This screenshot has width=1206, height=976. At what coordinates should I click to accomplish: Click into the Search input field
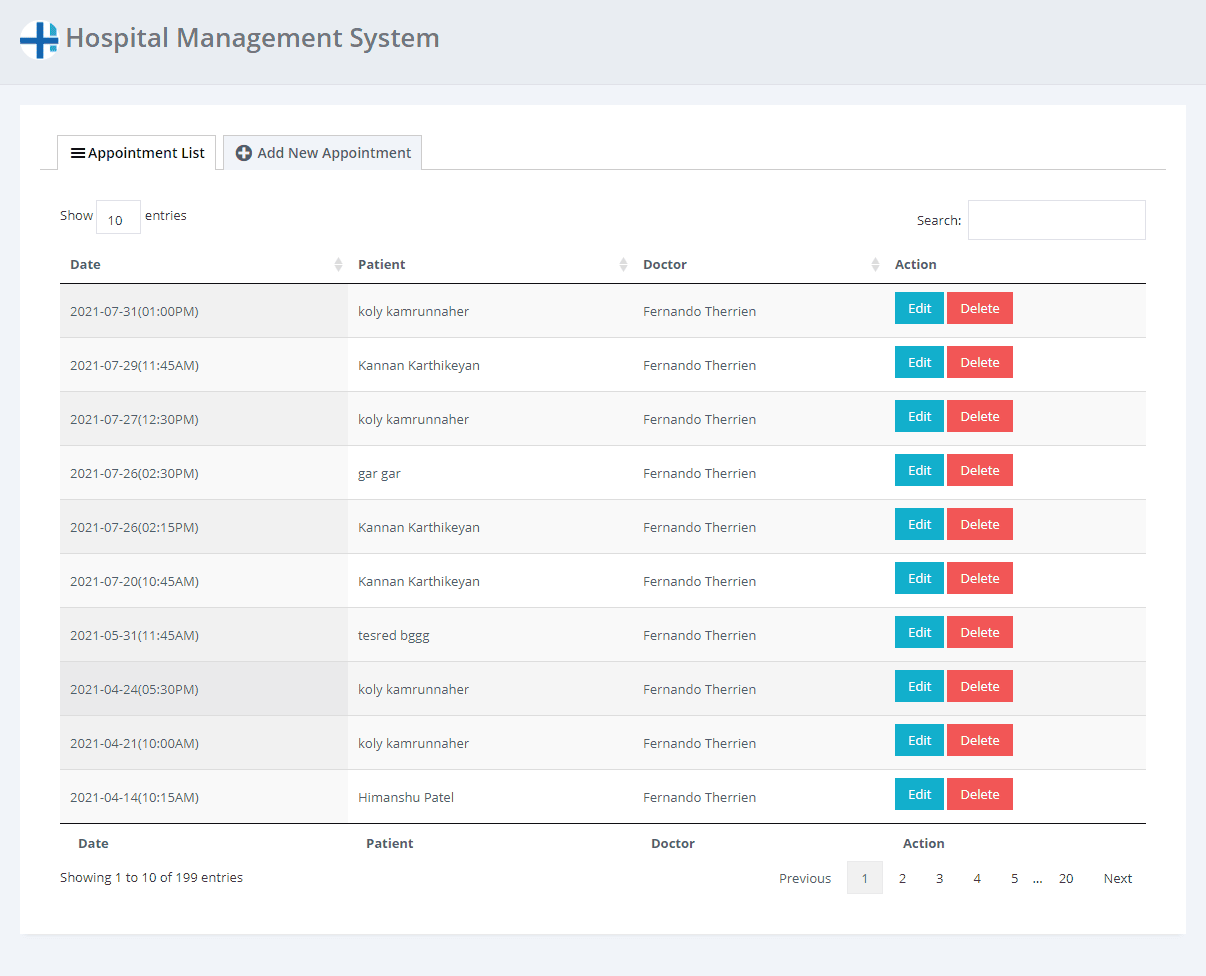(1056, 220)
